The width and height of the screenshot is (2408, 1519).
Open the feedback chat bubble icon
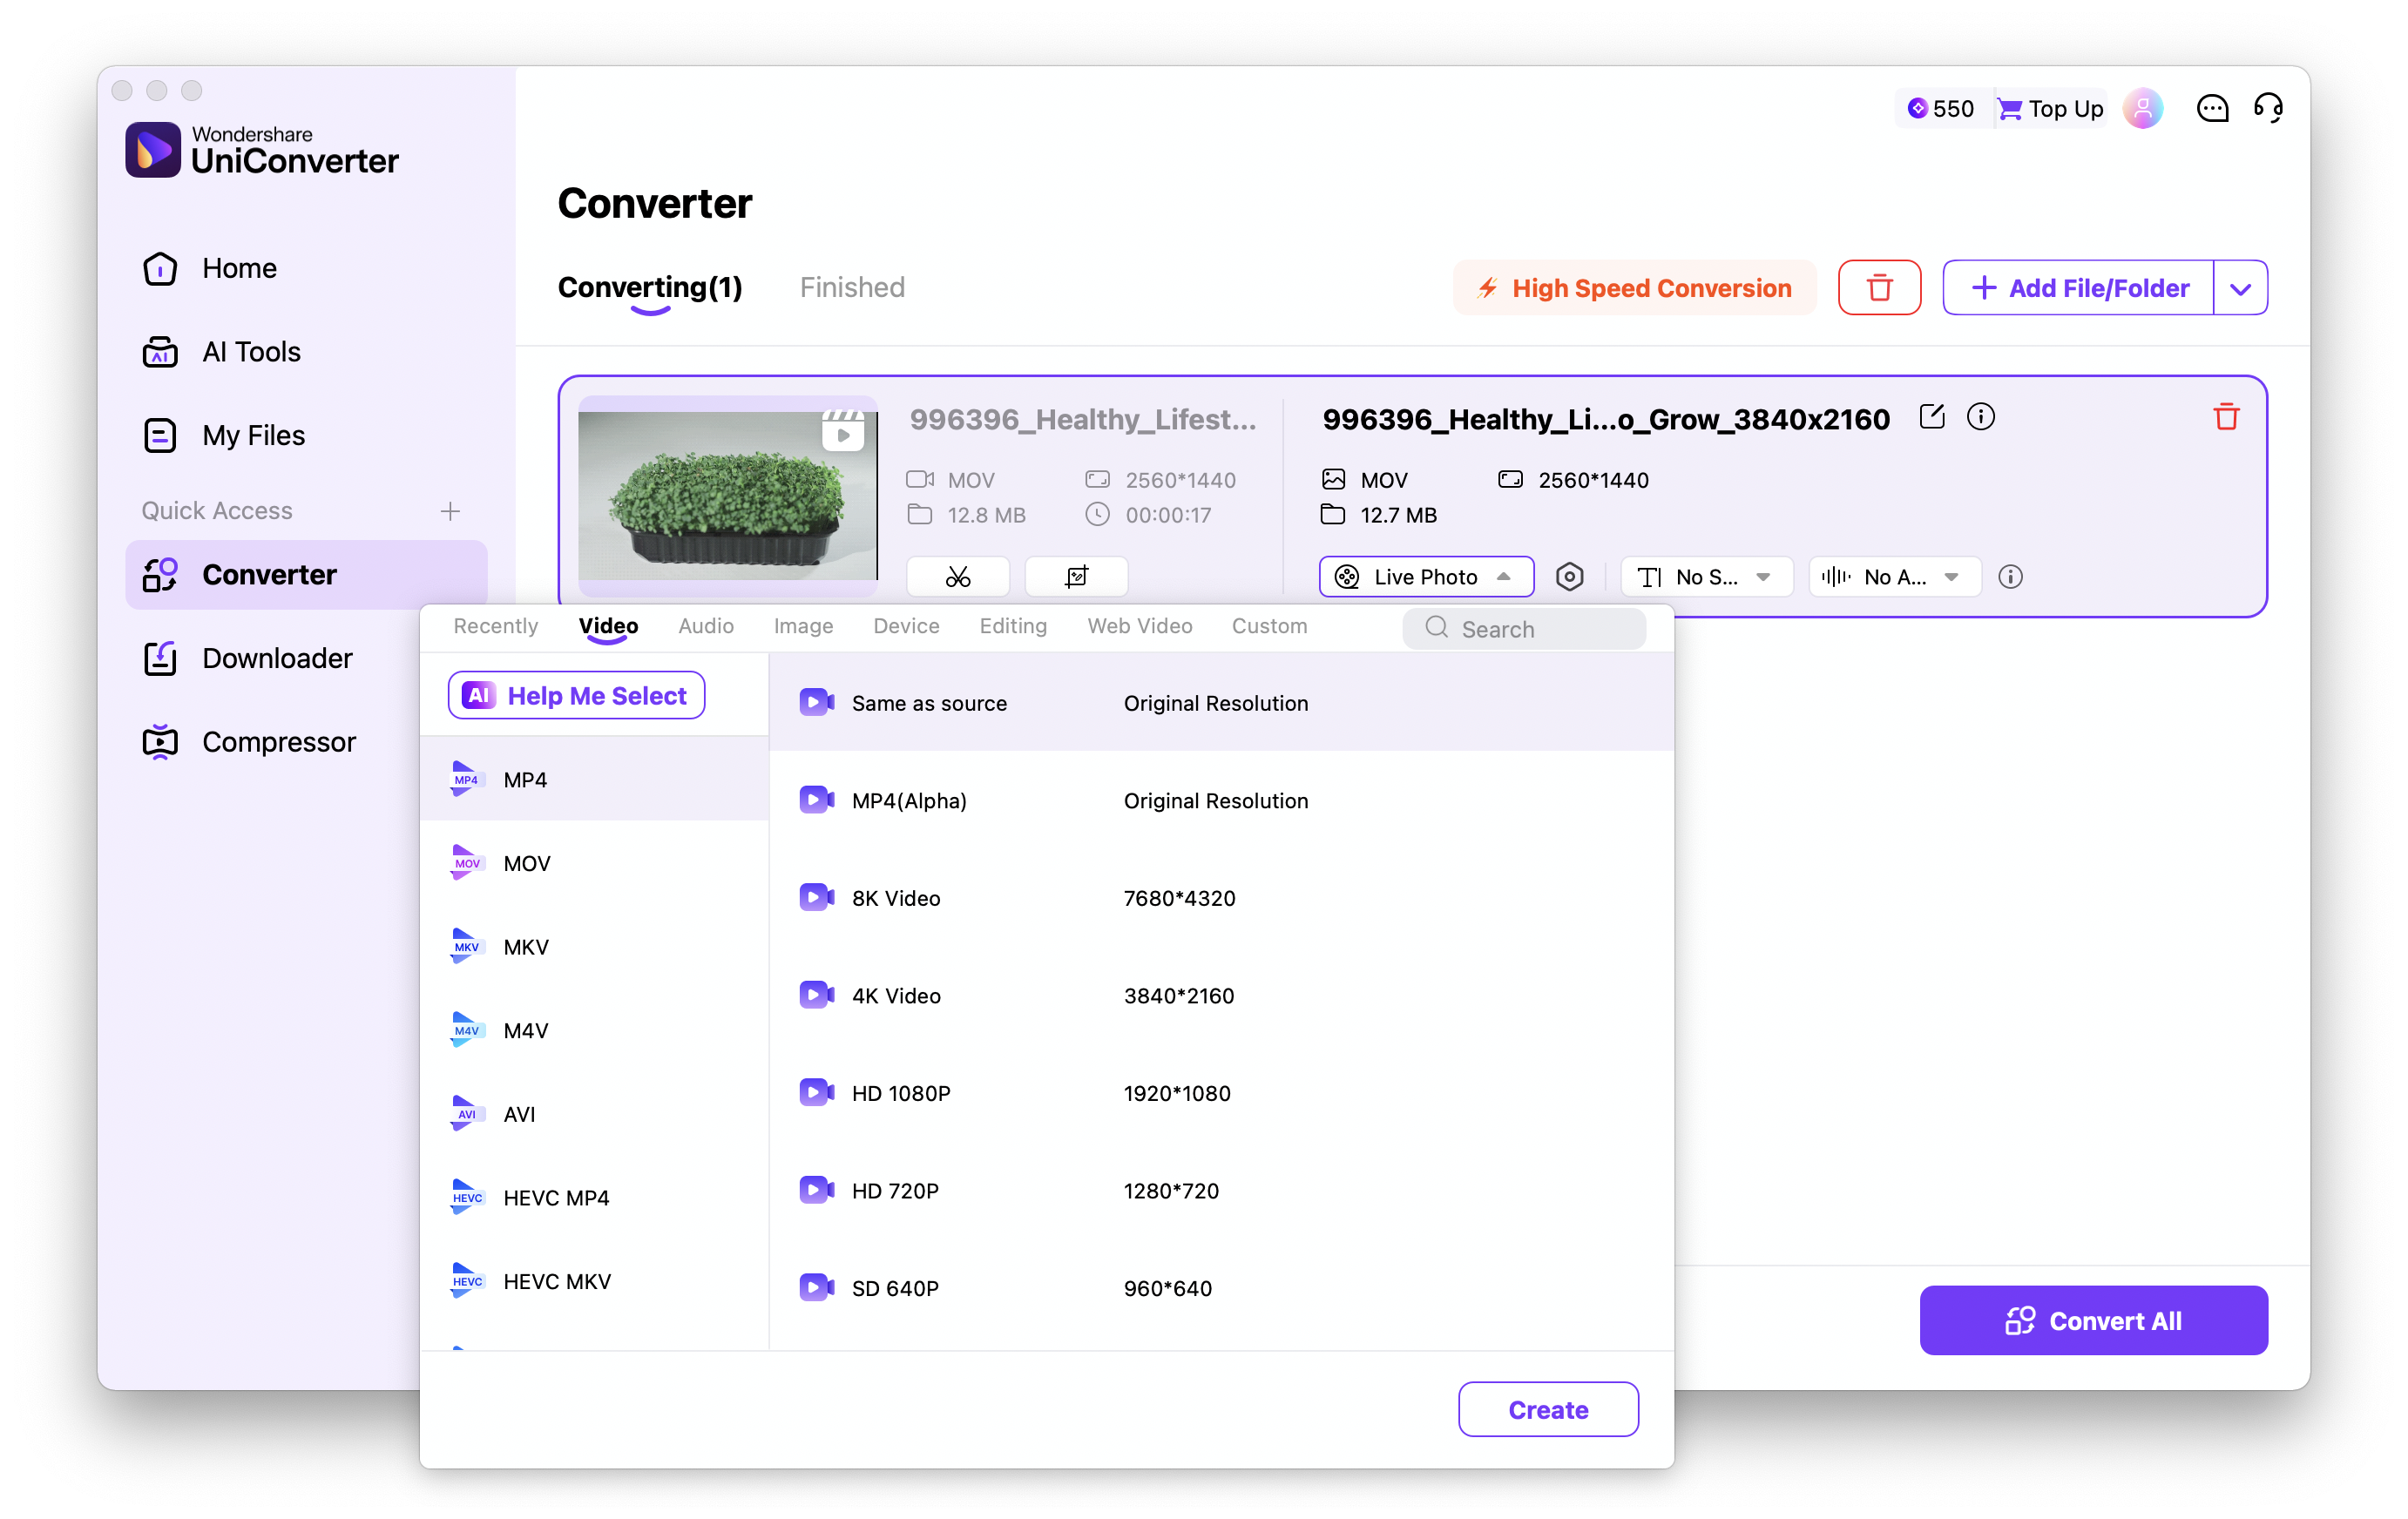pos(2211,108)
